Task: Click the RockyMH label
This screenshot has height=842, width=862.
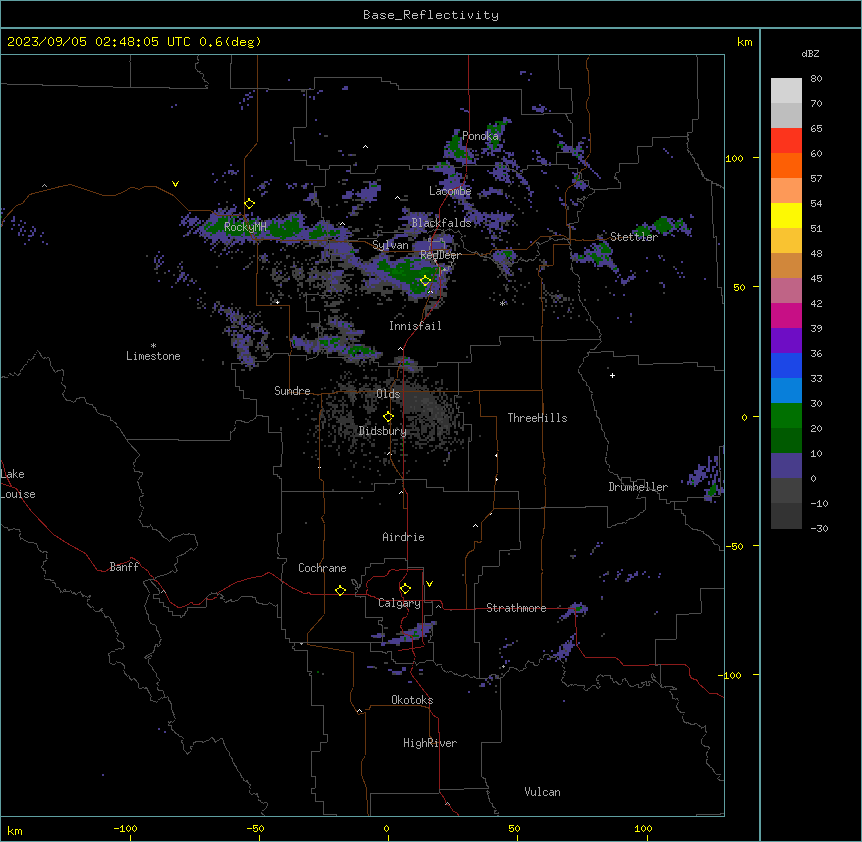Action: [245, 227]
